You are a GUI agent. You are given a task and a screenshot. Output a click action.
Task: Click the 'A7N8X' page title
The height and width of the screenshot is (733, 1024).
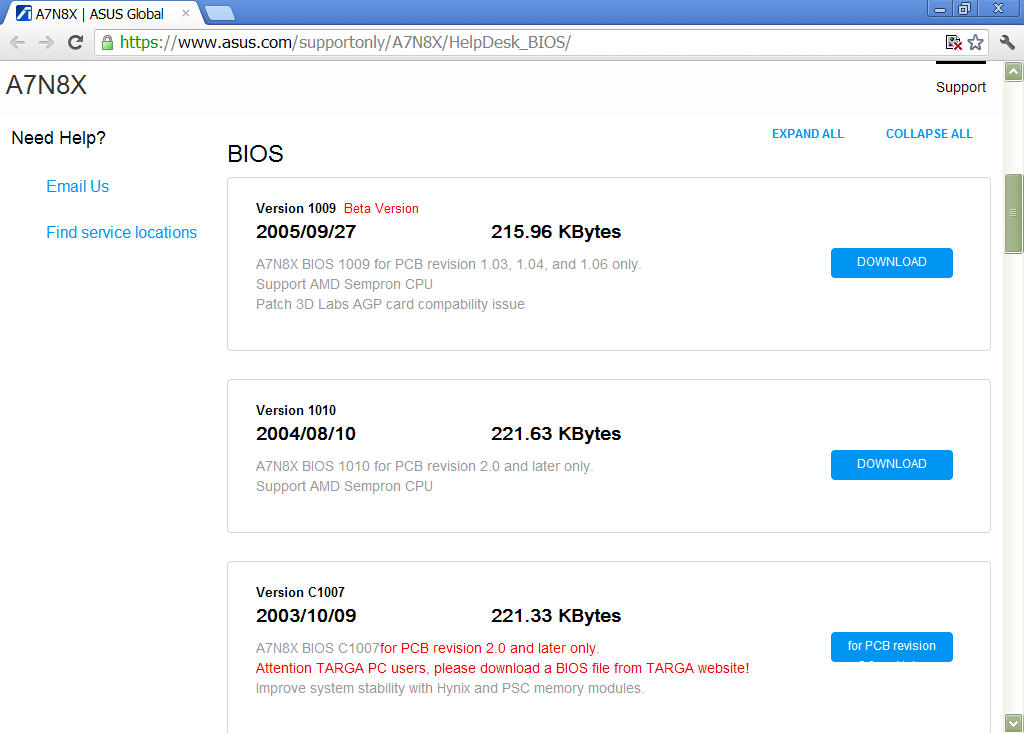point(46,85)
